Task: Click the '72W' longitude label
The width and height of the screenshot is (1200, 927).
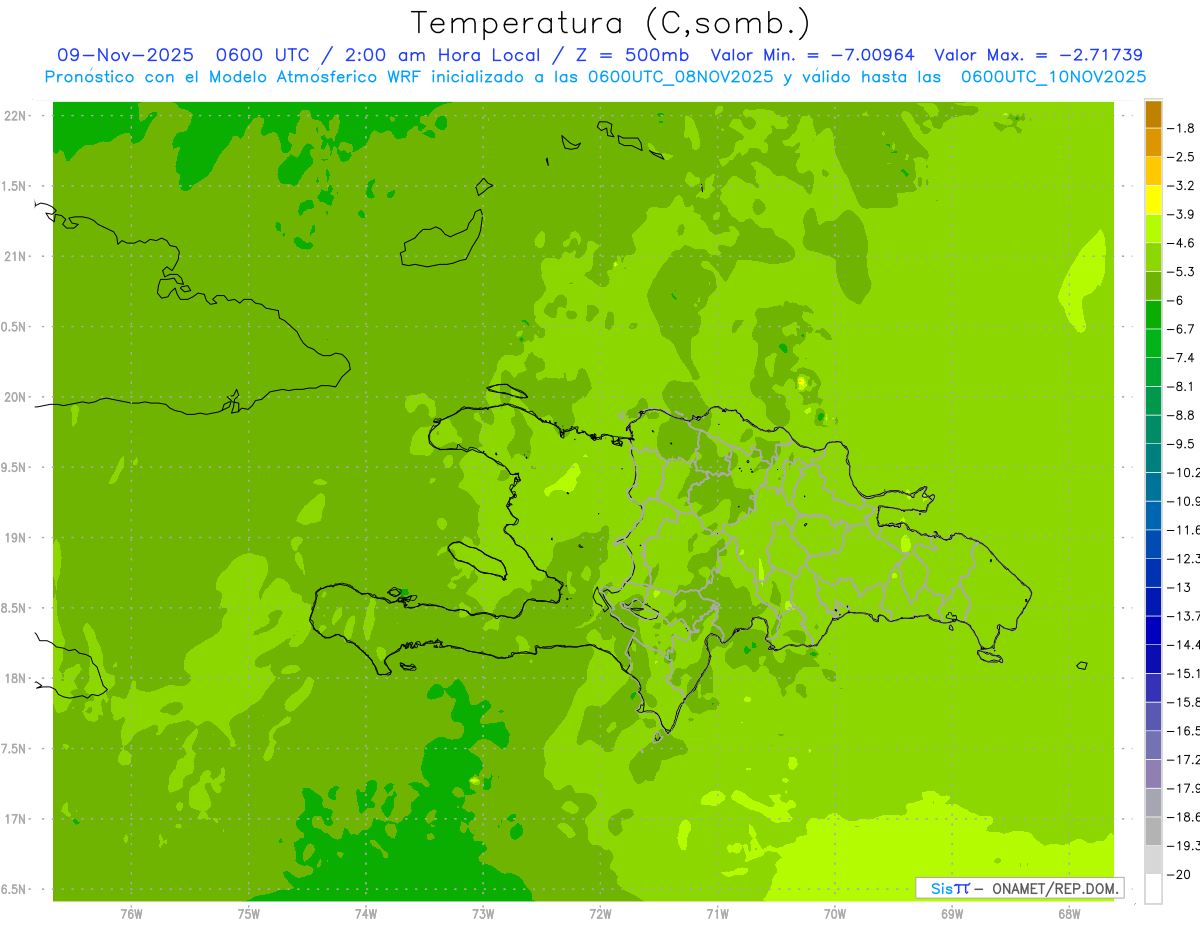Action: click(x=600, y=914)
